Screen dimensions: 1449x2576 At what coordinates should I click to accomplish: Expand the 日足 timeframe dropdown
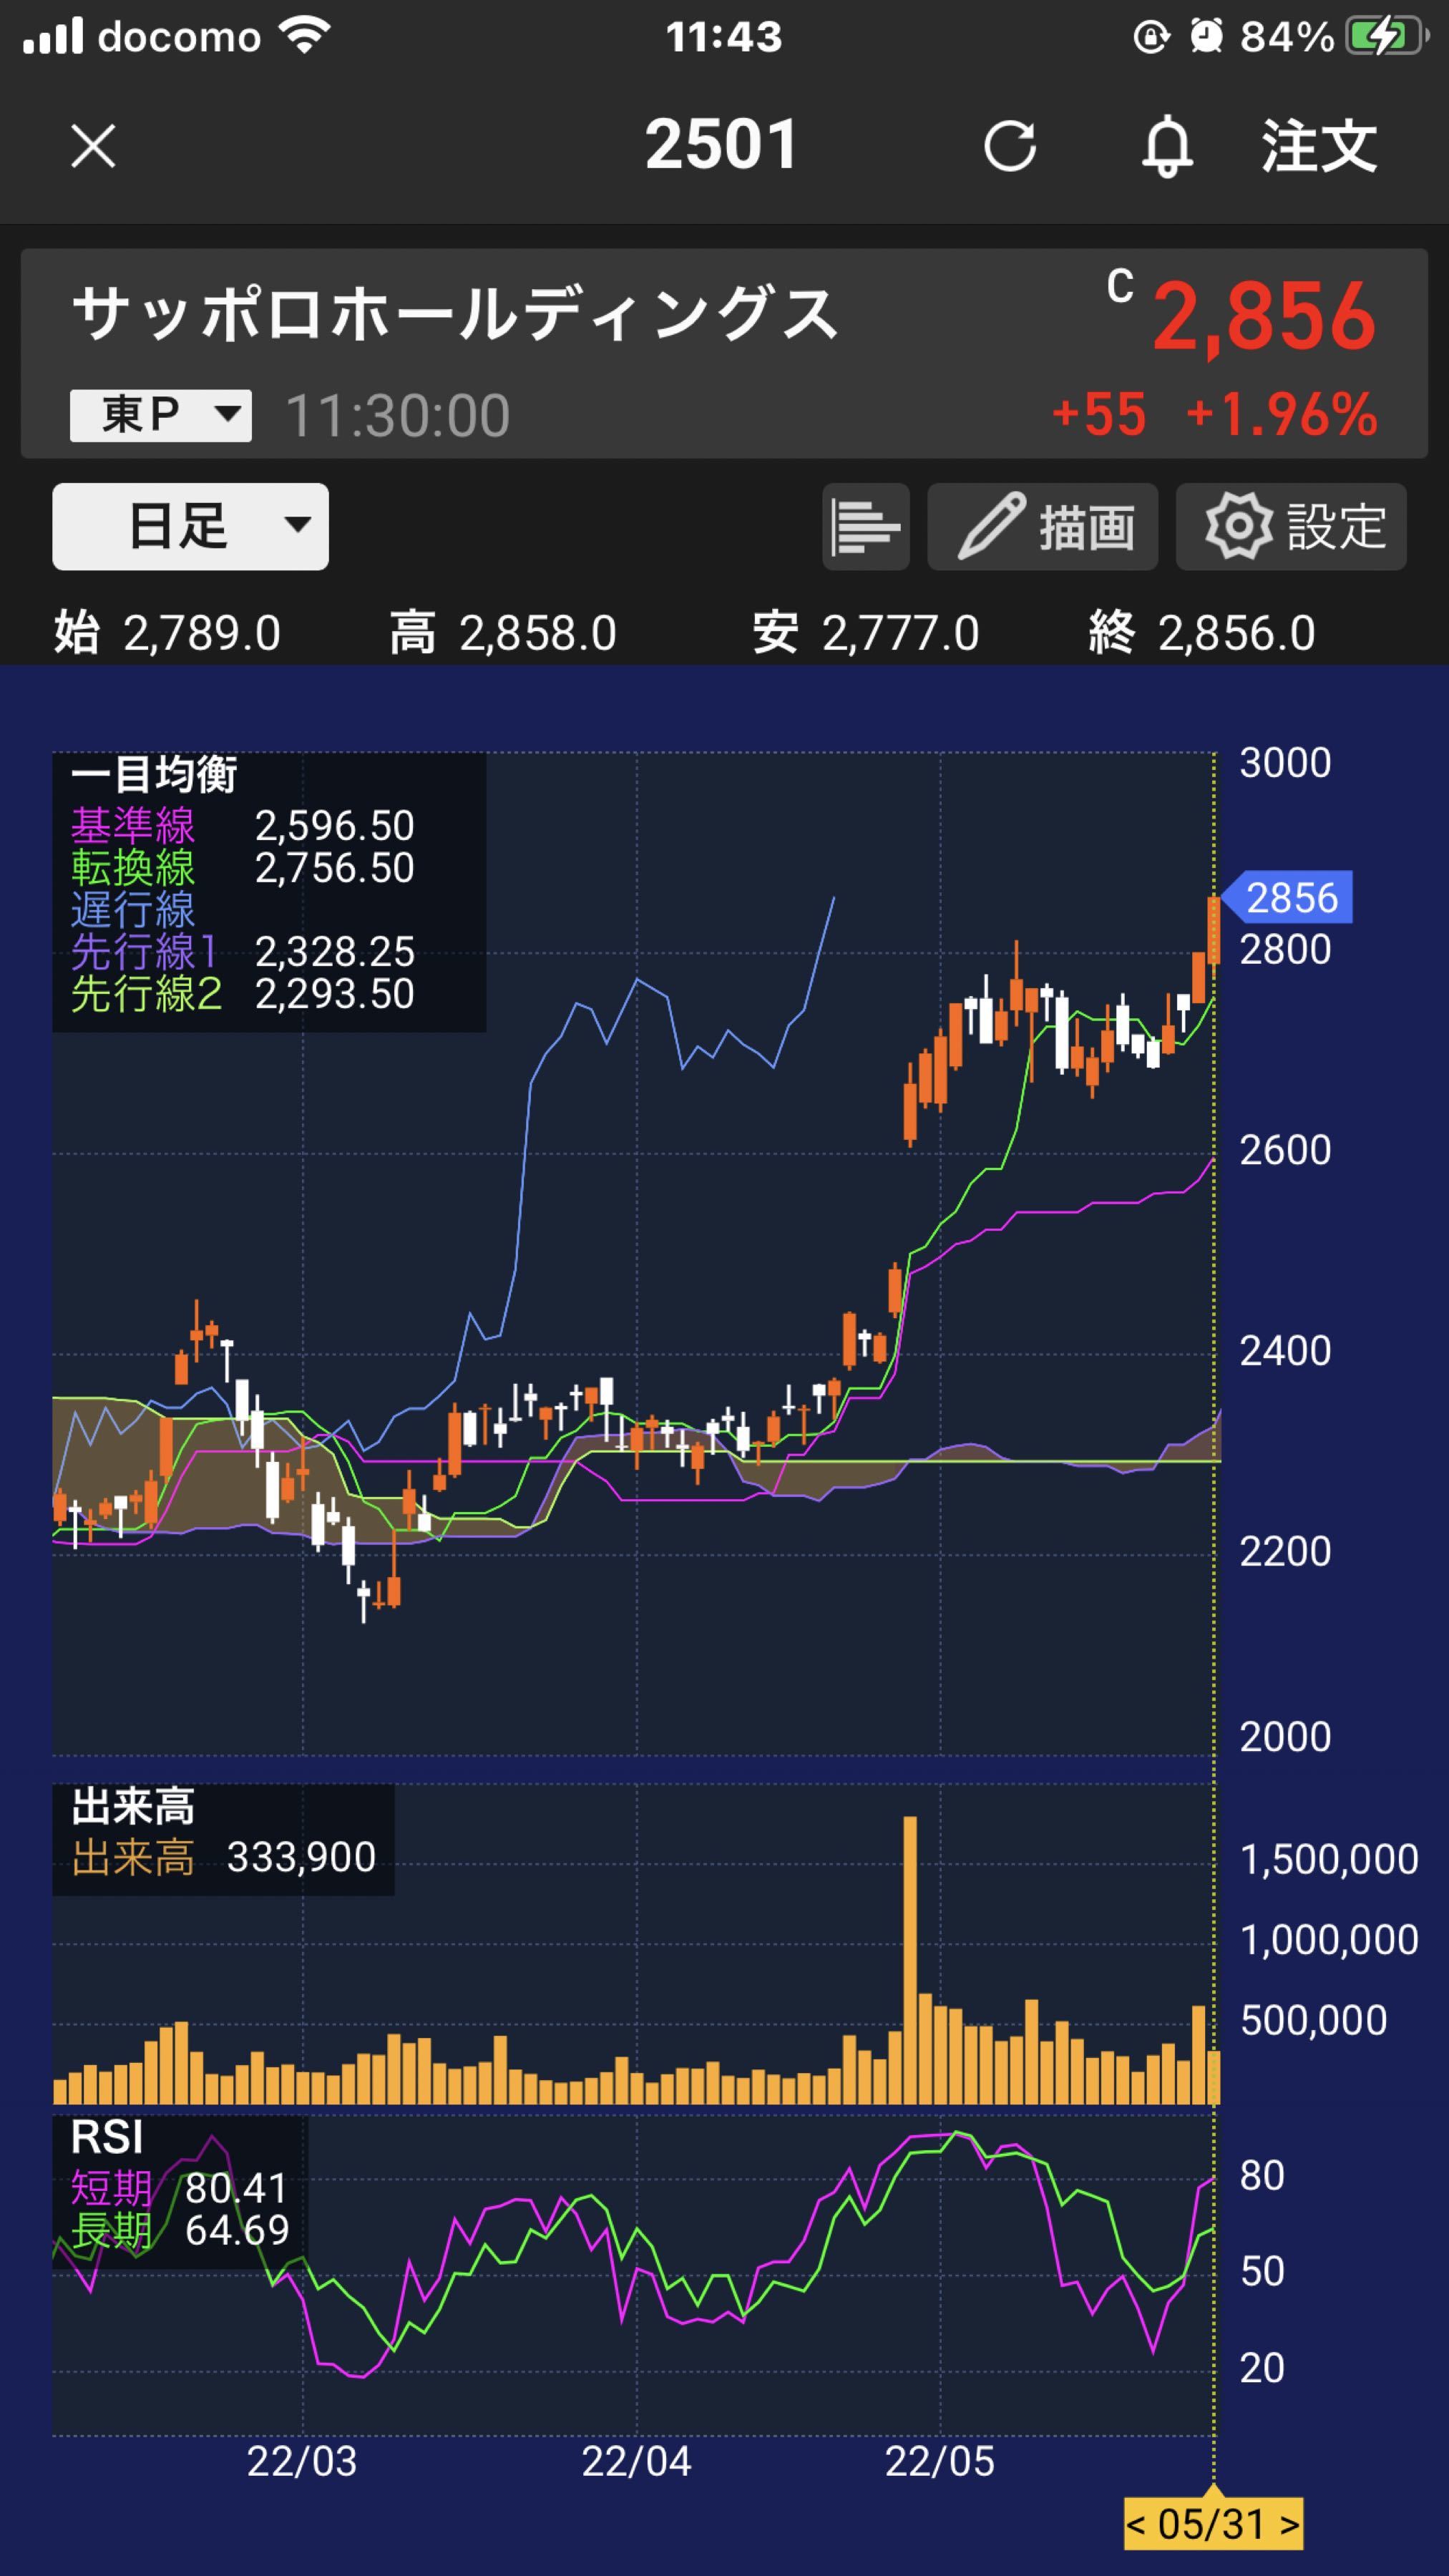[x=190, y=527]
